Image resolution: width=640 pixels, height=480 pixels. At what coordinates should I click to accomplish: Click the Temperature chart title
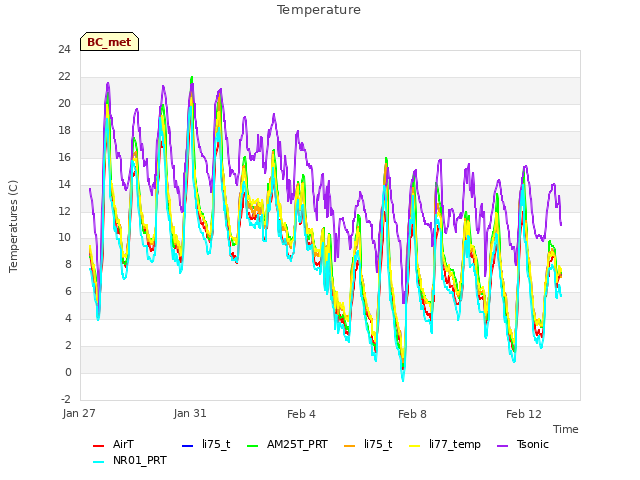click(x=319, y=10)
